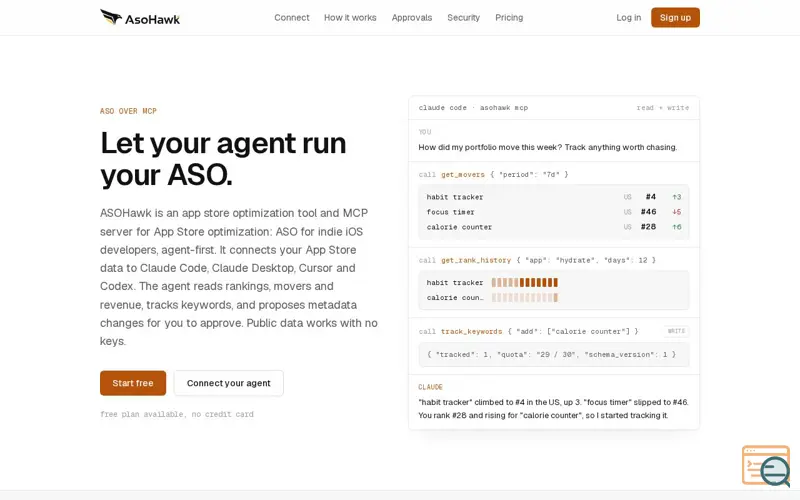Click the user prompt 'How did my portfolio move this week?'
This screenshot has width=800, height=500.
pyautogui.click(x=547, y=147)
